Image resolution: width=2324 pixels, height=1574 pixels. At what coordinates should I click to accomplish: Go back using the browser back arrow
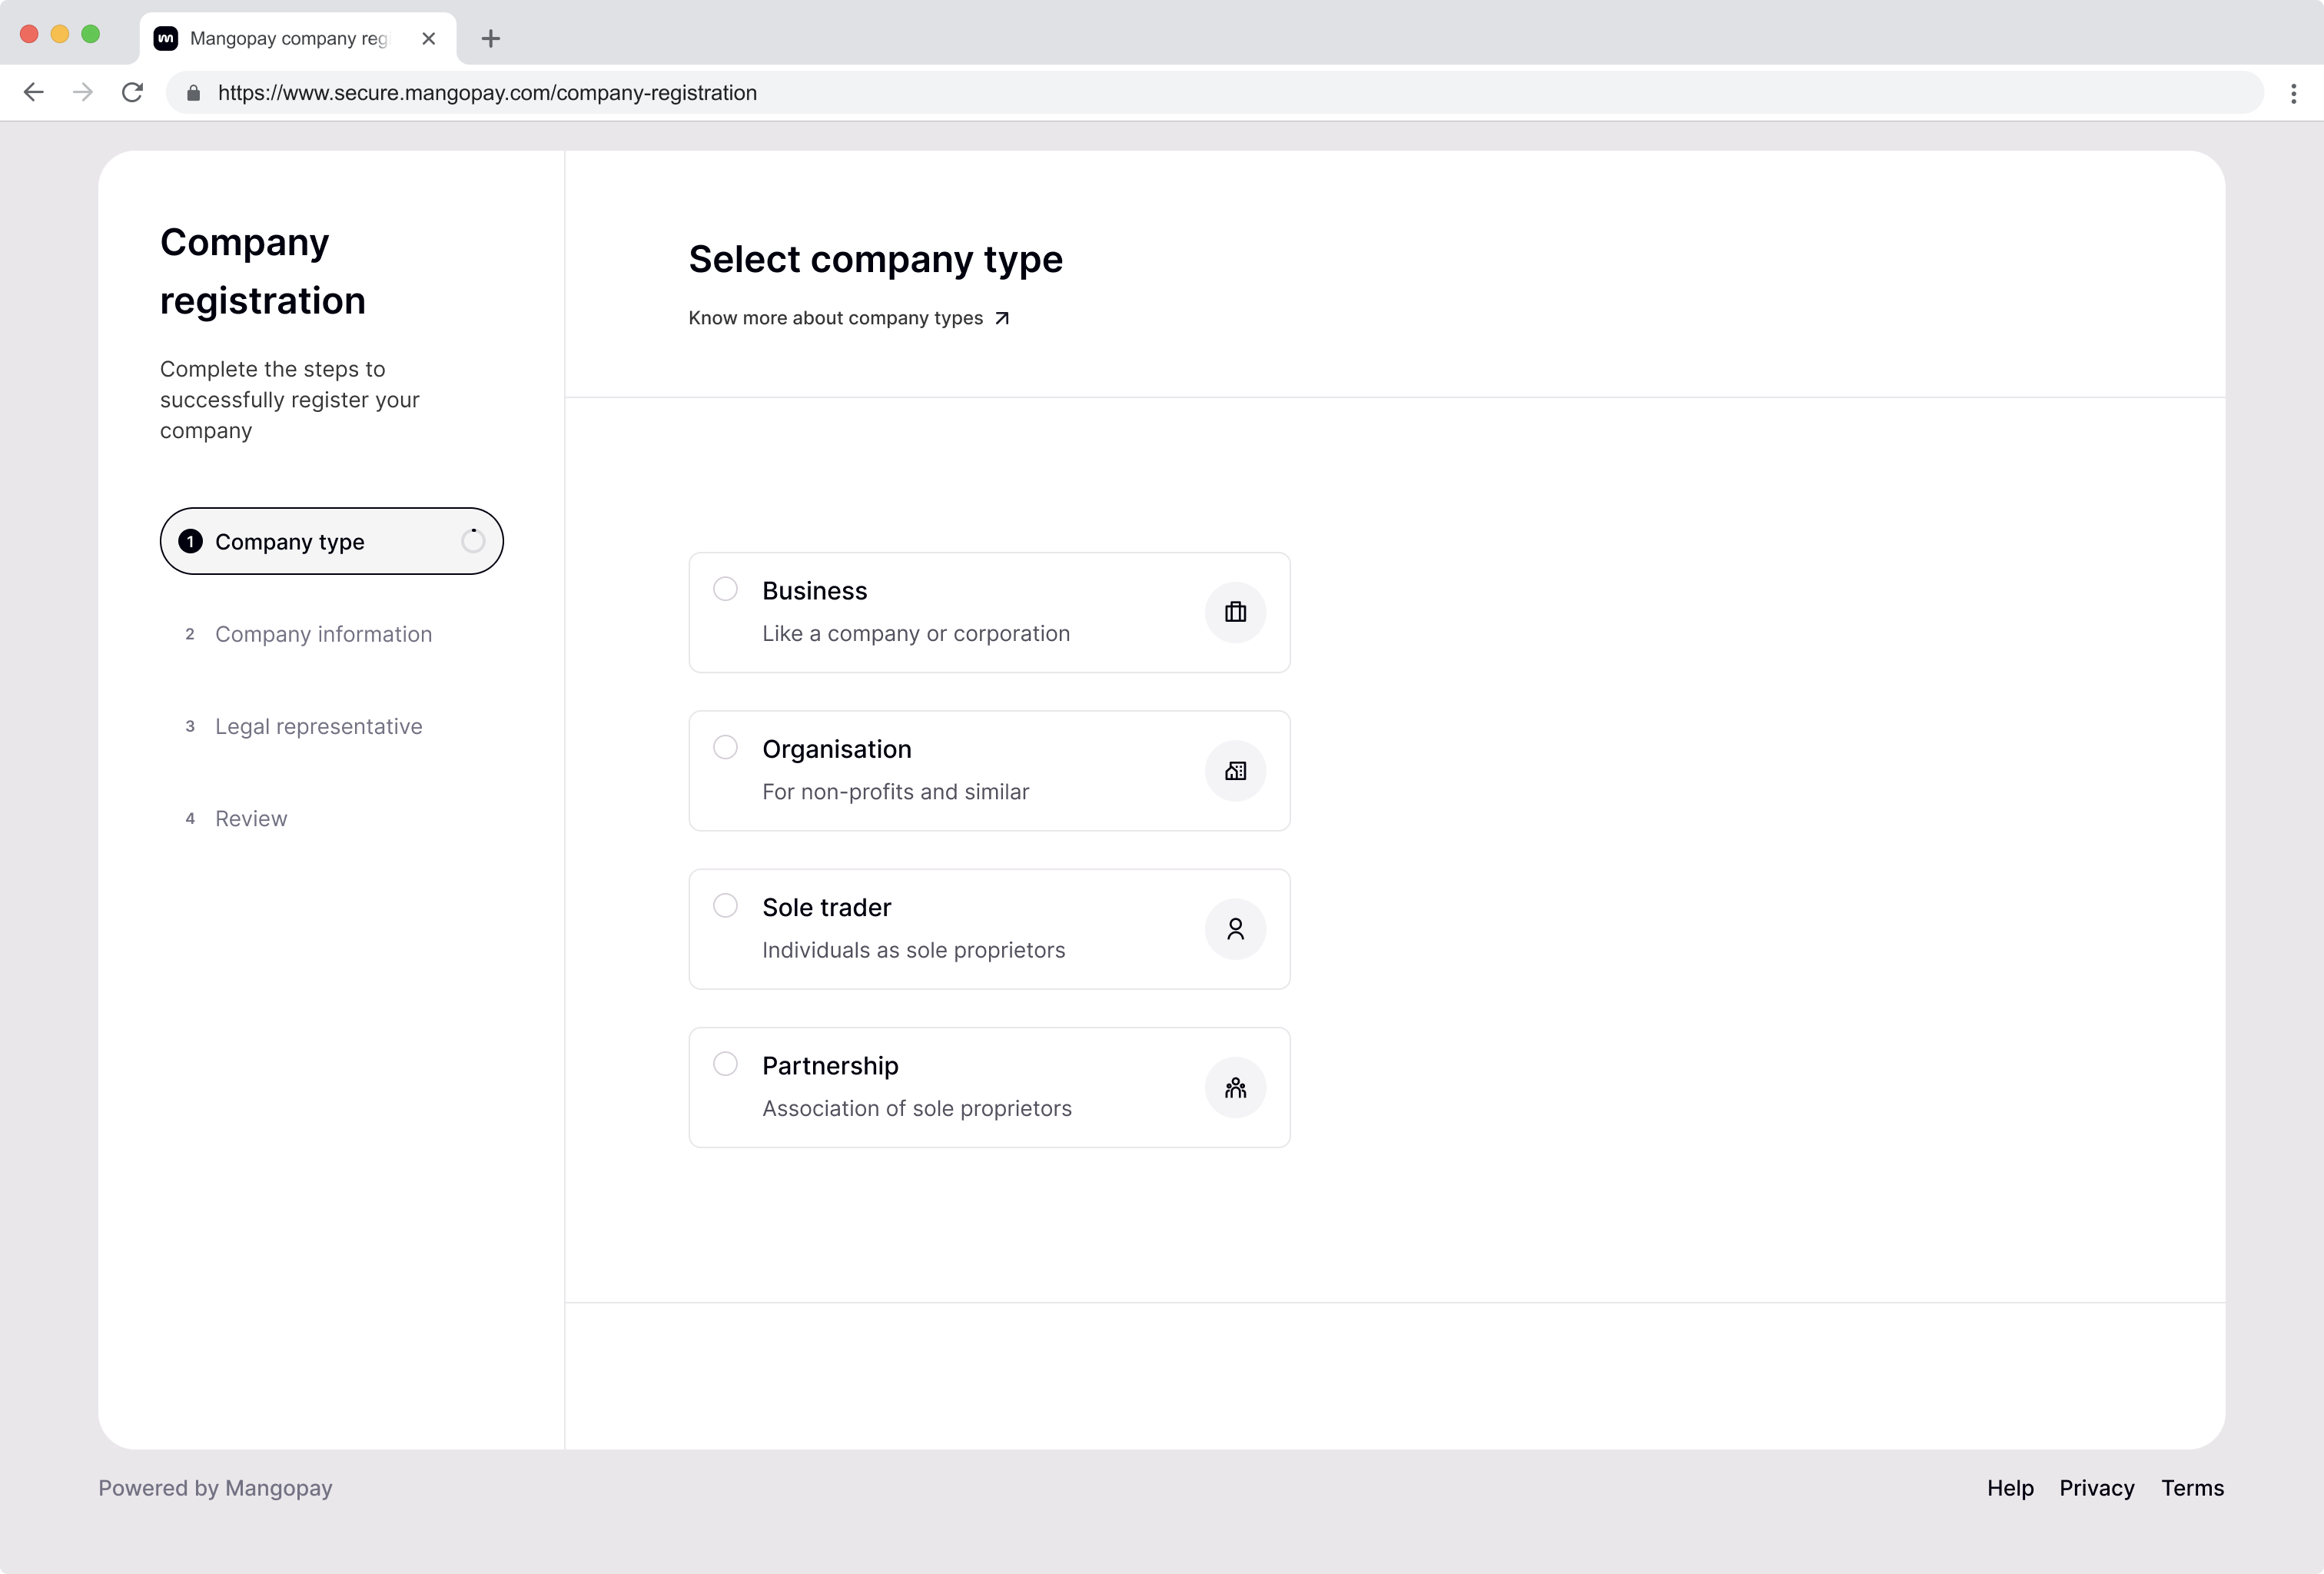[34, 93]
